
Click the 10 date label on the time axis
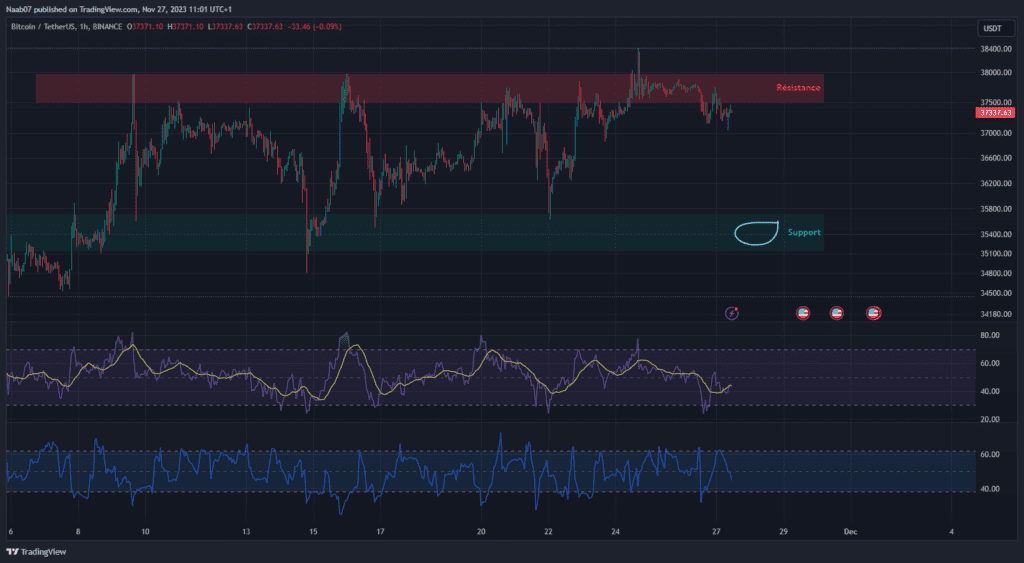click(x=146, y=532)
